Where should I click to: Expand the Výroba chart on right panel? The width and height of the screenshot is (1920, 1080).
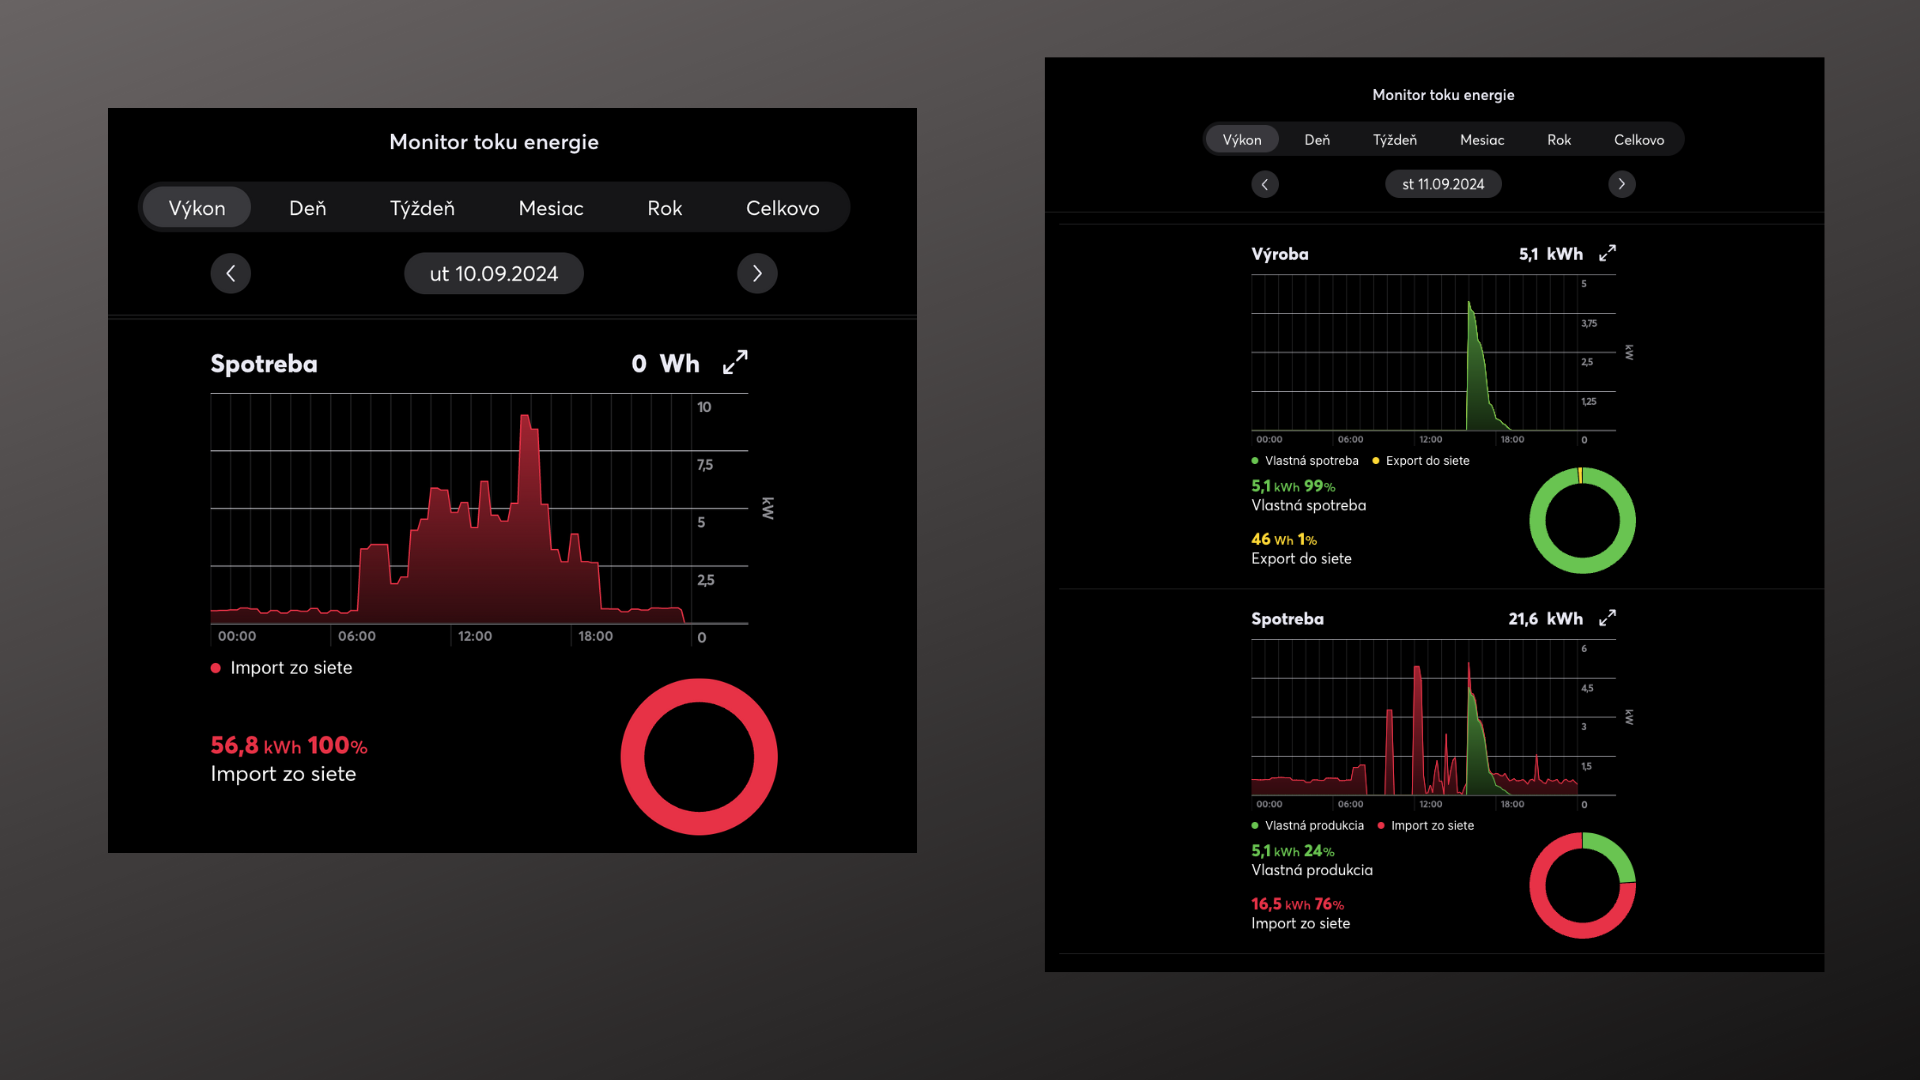(x=1607, y=254)
